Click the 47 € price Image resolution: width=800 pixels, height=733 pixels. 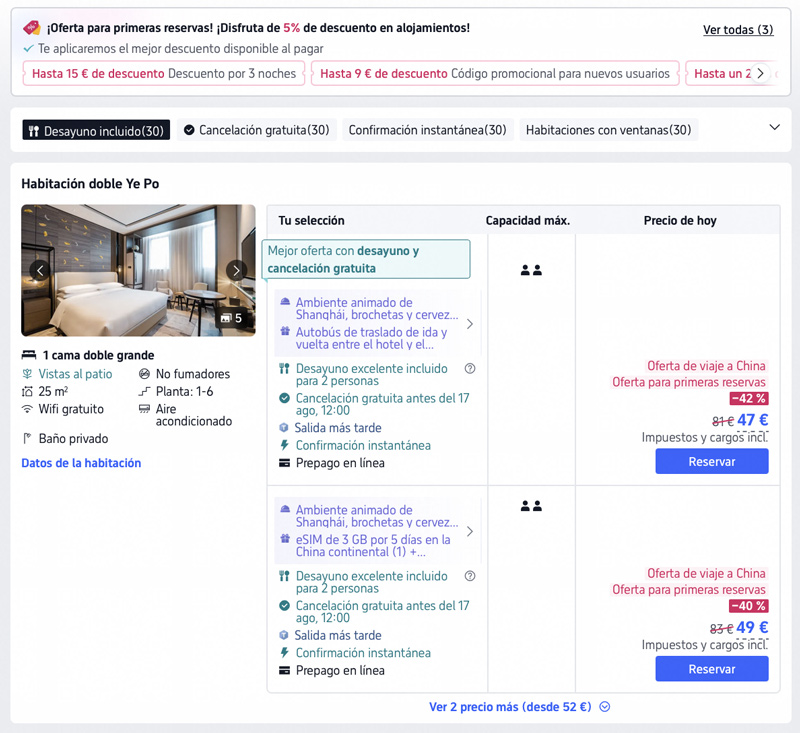753,420
